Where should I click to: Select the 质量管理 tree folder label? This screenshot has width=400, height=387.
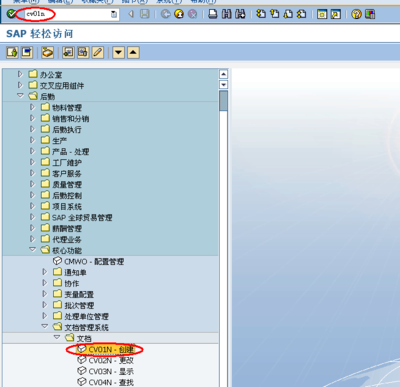(67, 184)
